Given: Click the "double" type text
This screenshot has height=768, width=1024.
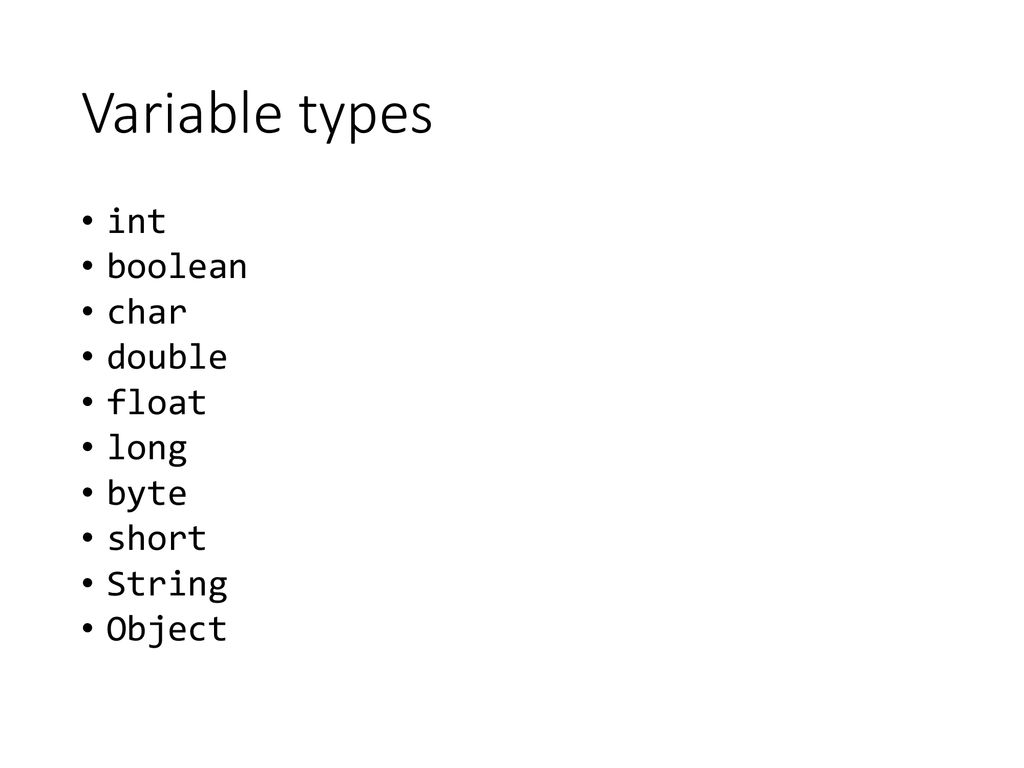Looking at the screenshot, I should point(167,357).
